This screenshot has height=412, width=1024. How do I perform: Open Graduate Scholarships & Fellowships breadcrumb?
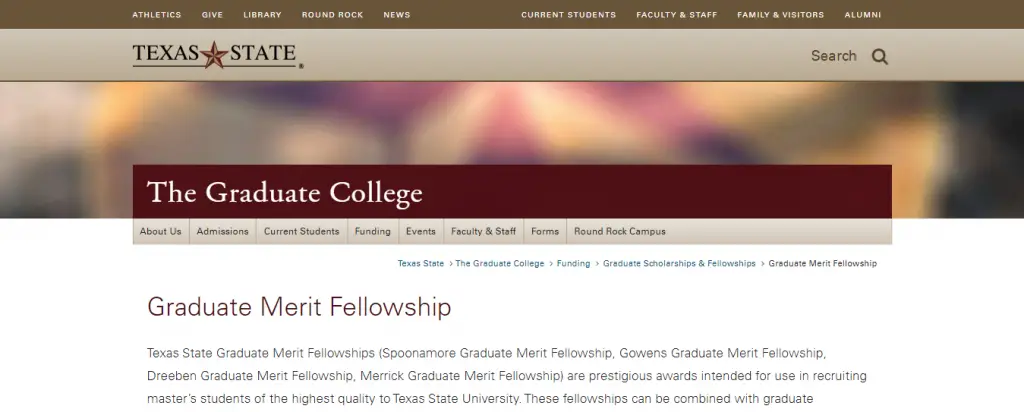[679, 263]
